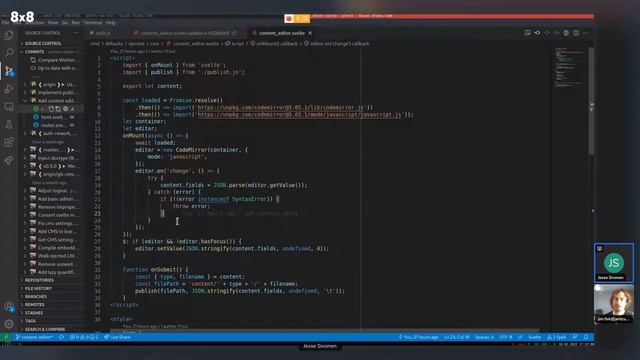Click the code minimap preview
The width and height of the screenshot is (640, 360).
(x=570, y=67)
